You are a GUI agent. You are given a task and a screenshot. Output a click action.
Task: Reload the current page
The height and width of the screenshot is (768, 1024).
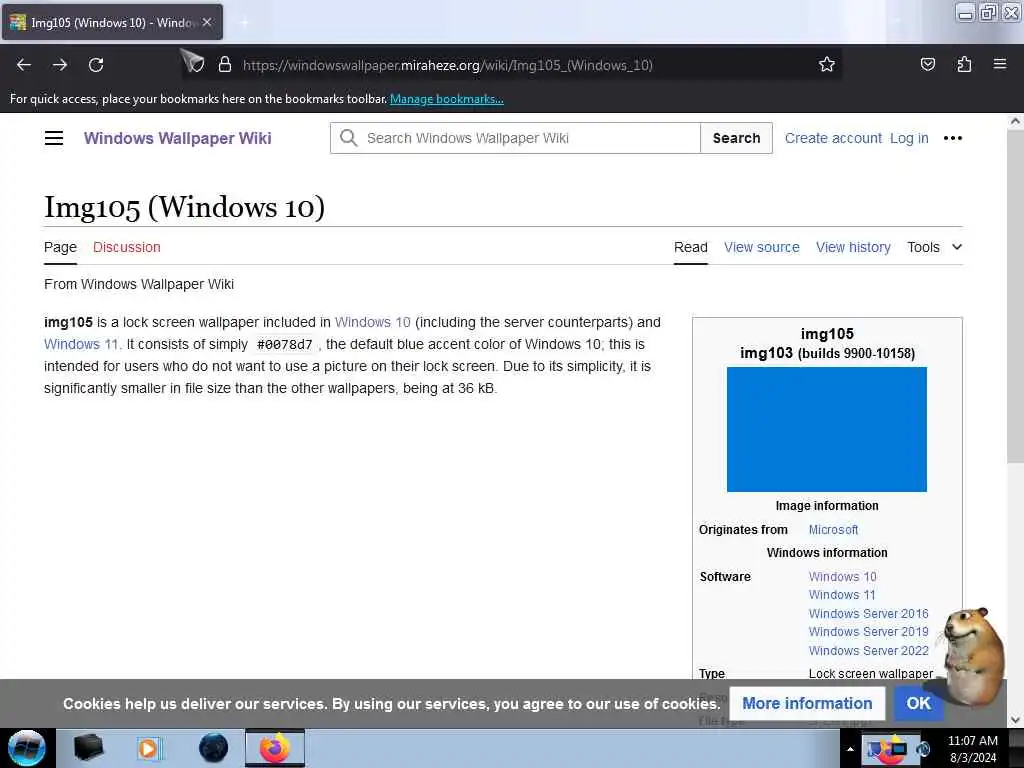click(x=96, y=65)
